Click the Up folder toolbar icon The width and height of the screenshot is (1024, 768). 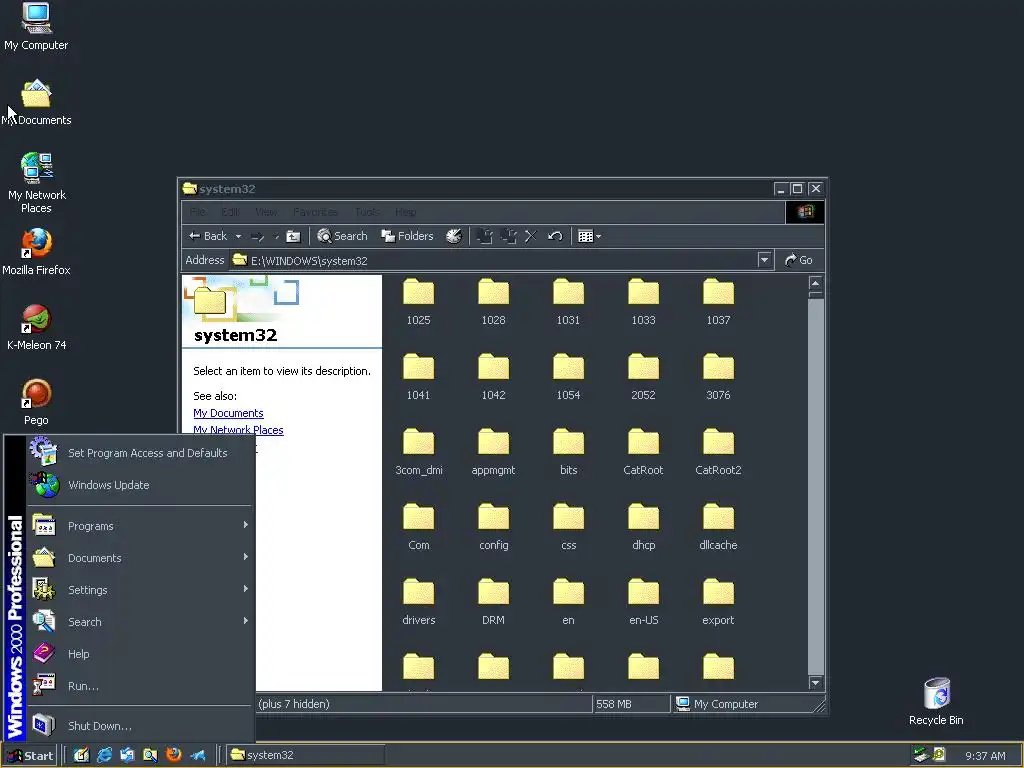click(x=293, y=236)
